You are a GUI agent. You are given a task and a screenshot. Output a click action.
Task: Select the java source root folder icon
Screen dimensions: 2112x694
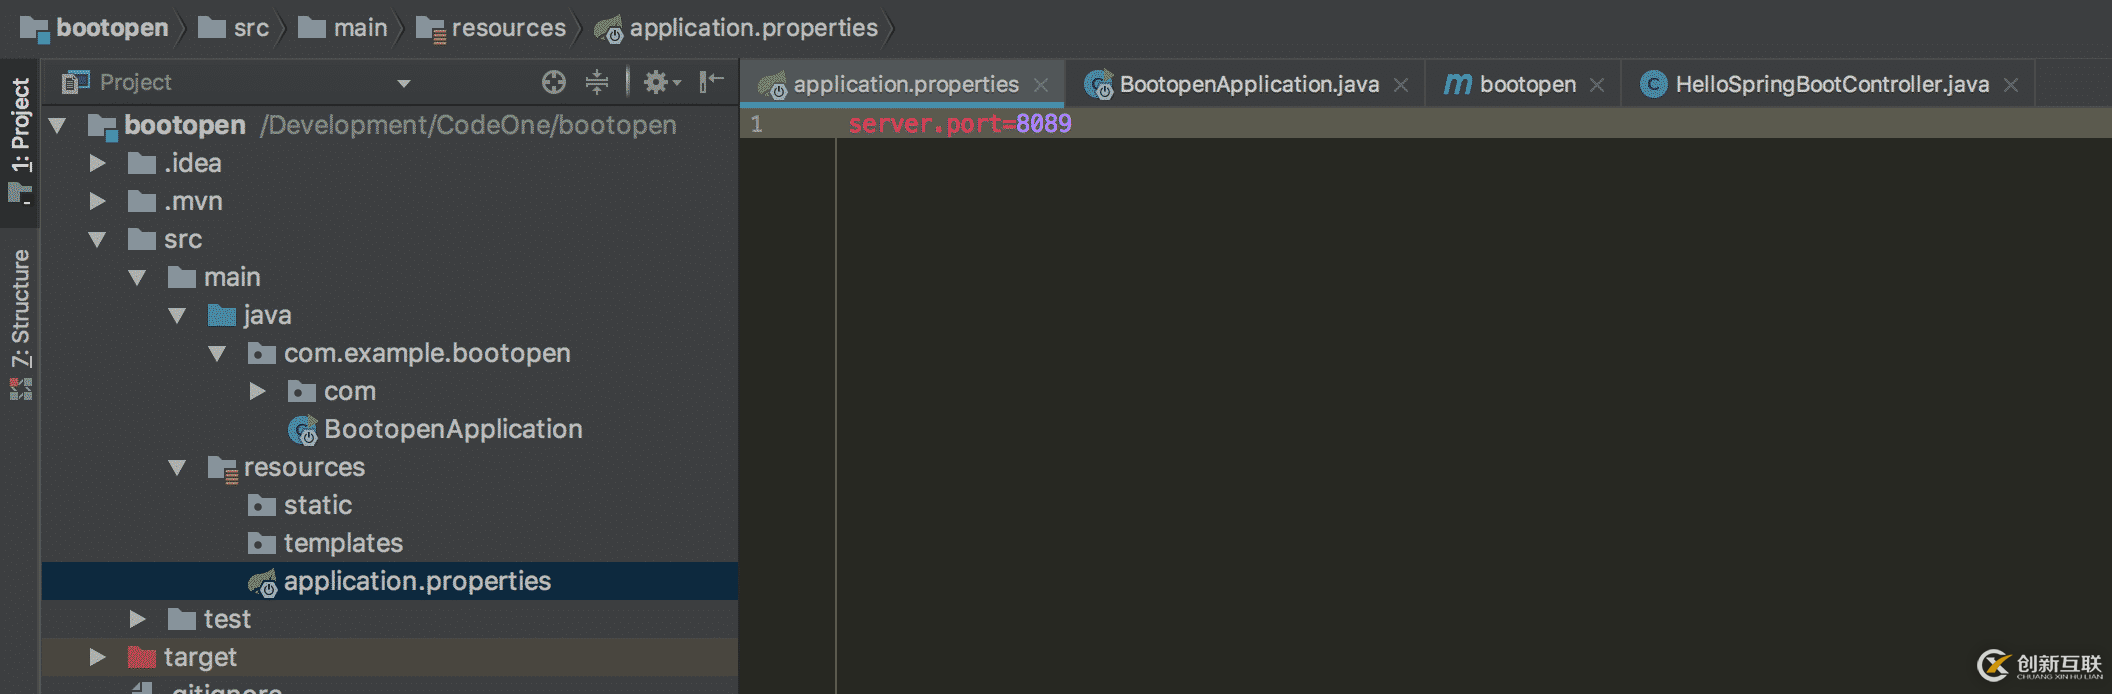[222, 315]
